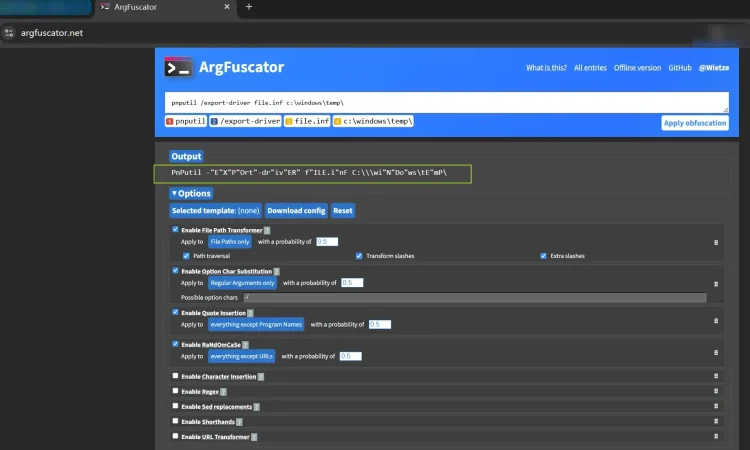Image resolution: width=750 pixels, height=450 pixels.
Task: Enable the Character Insertion checkbox
Action: (175, 375)
